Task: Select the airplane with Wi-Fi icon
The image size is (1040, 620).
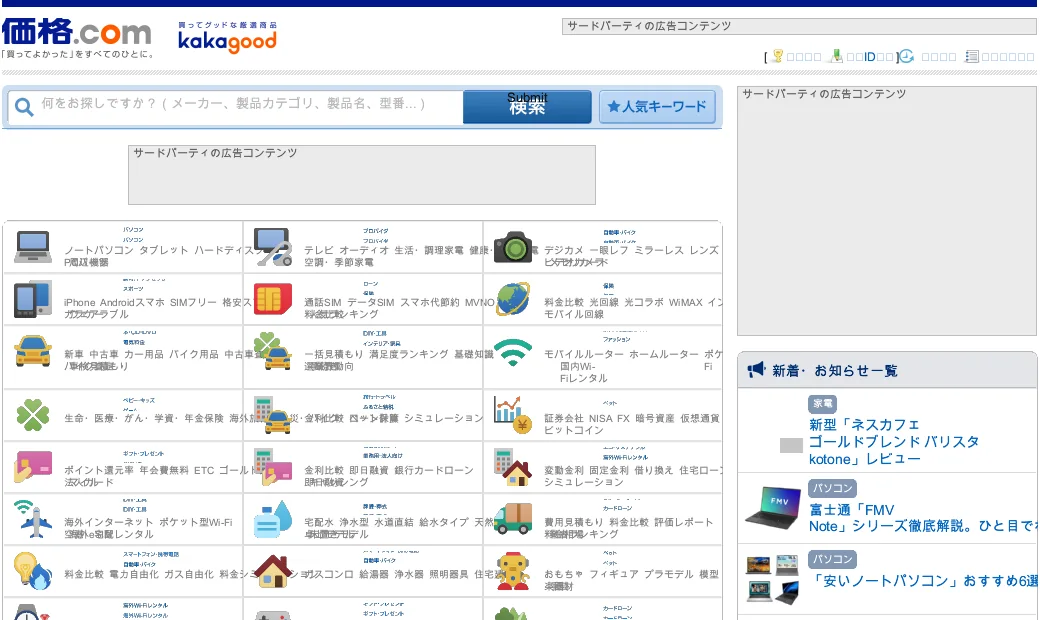Action: pyautogui.click(x=32, y=519)
